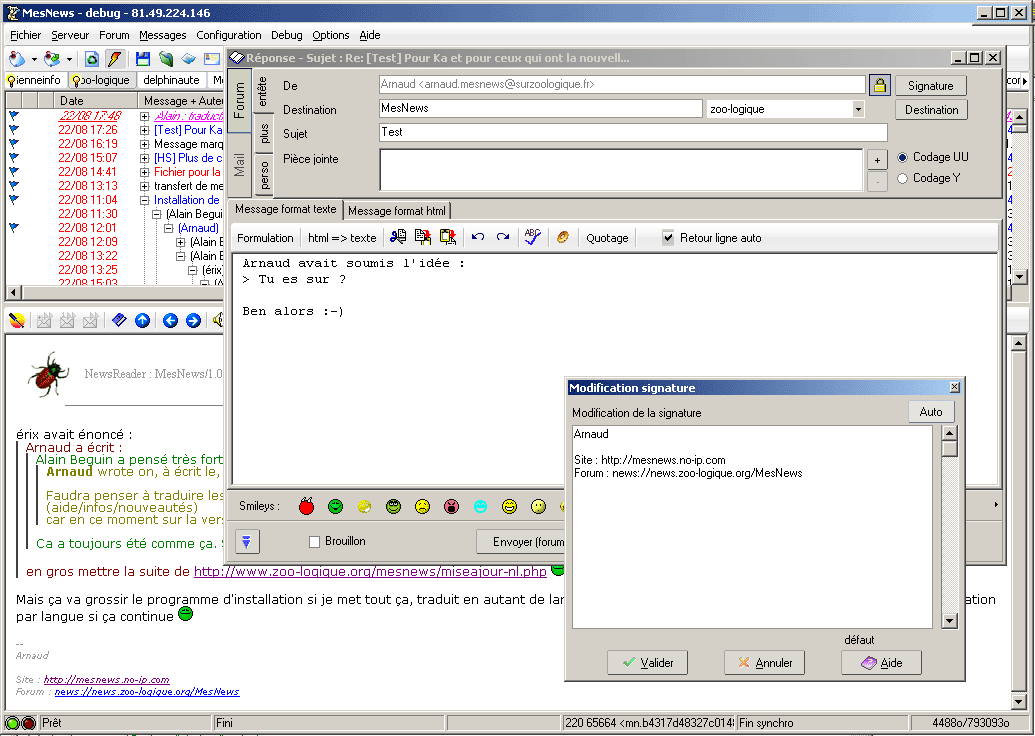Go to next message with blue right arrow
The width and height of the screenshot is (1035, 736).
[x=193, y=321]
